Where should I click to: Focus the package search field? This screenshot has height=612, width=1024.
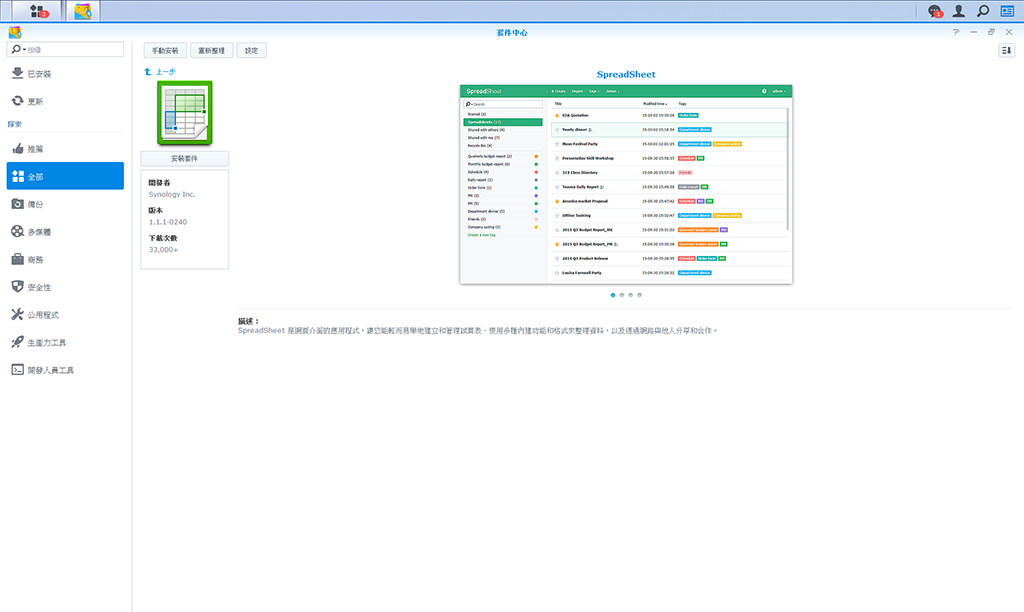click(65, 50)
